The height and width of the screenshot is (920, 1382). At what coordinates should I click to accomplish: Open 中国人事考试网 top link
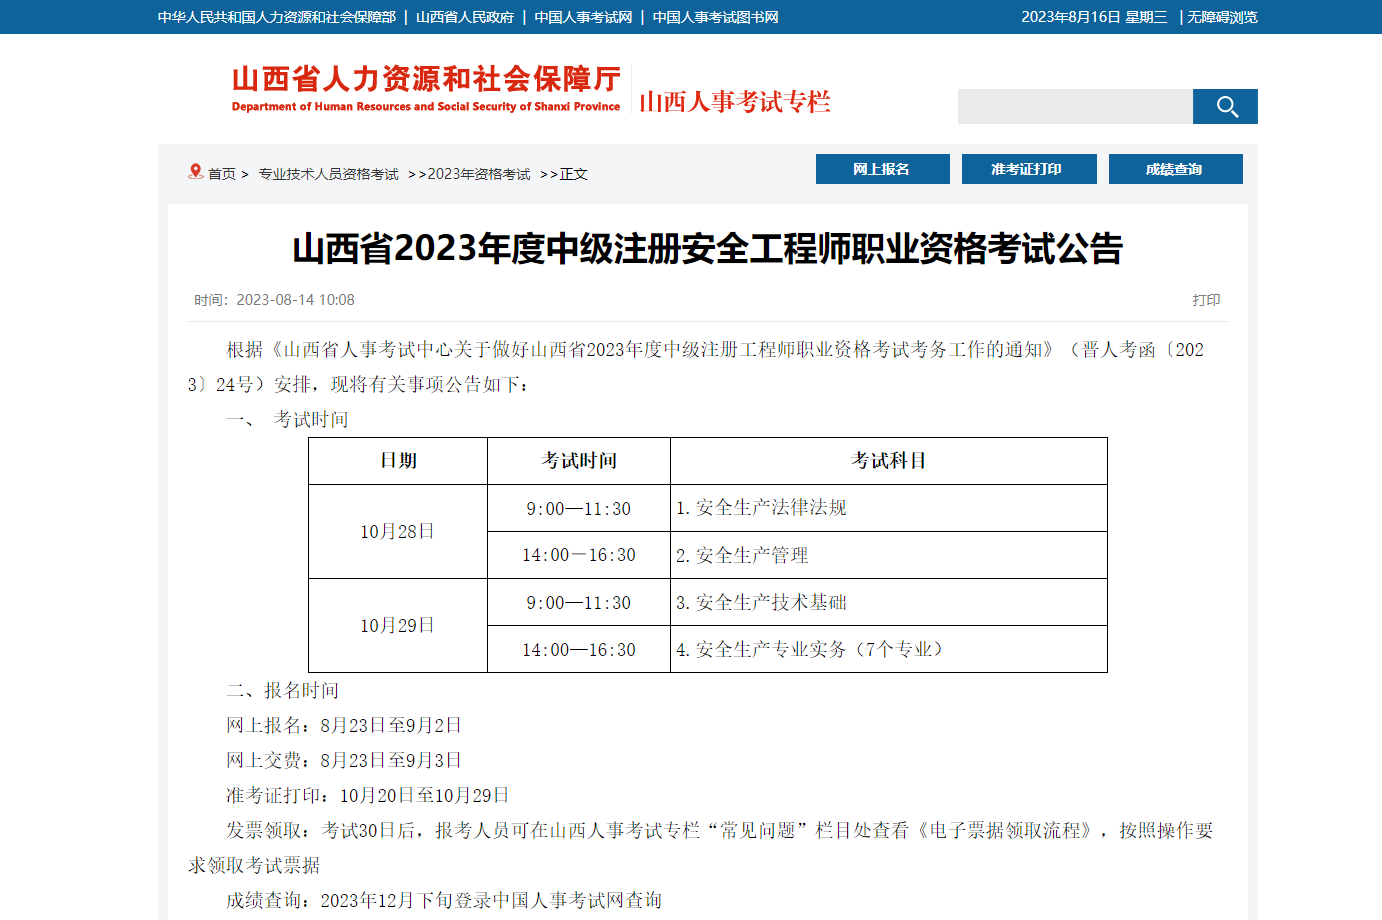click(583, 17)
